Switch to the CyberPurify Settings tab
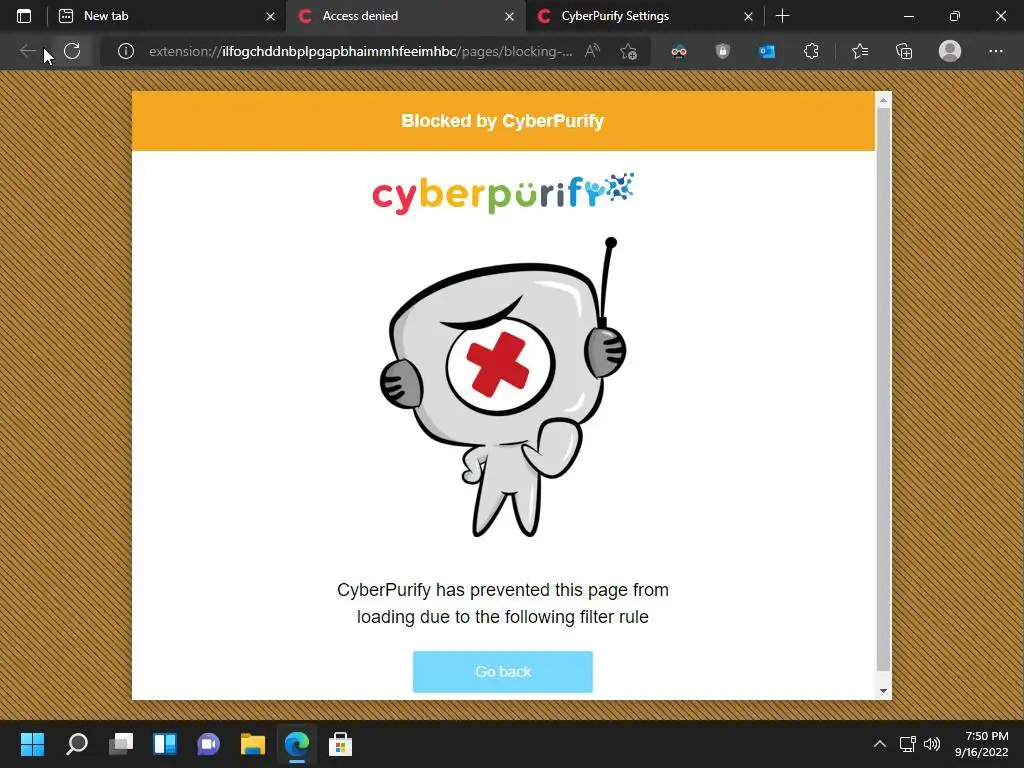Viewport: 1024px width, 768px height. point(644,16)
